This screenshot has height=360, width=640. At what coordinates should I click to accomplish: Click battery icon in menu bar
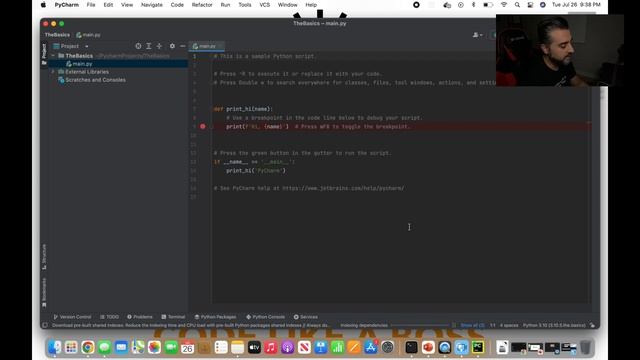pyautogui.click(x=488, y=5)
